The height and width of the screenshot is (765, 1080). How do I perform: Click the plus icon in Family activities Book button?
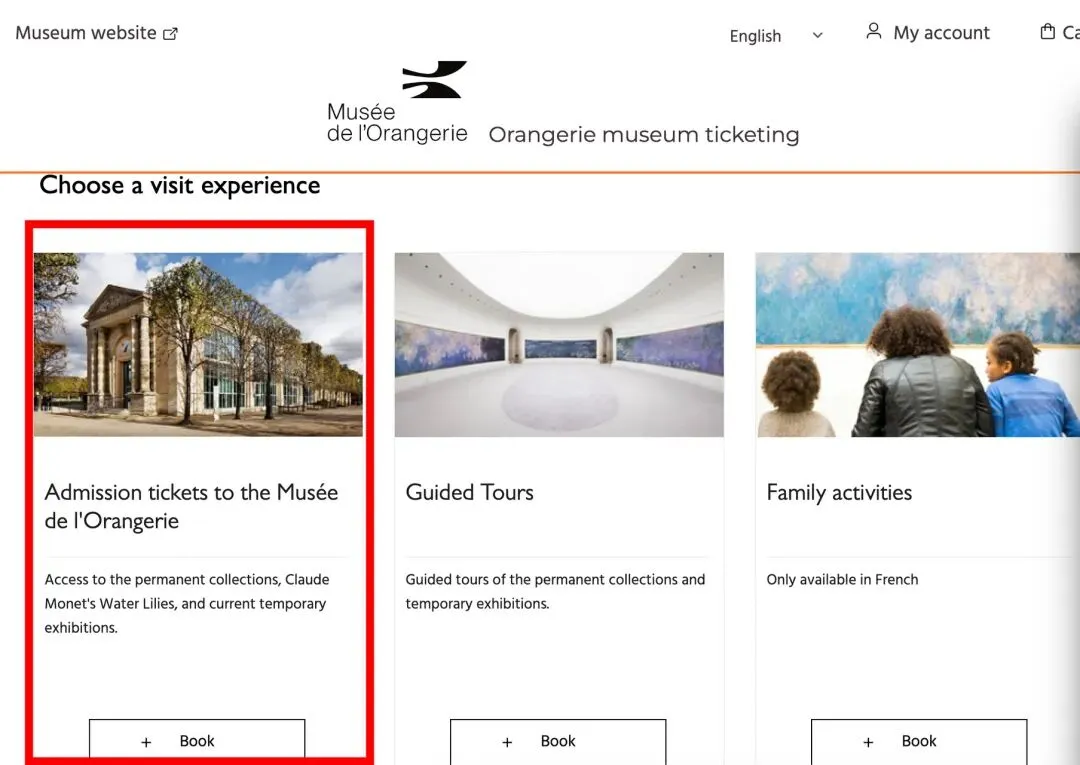coord(868,742)
